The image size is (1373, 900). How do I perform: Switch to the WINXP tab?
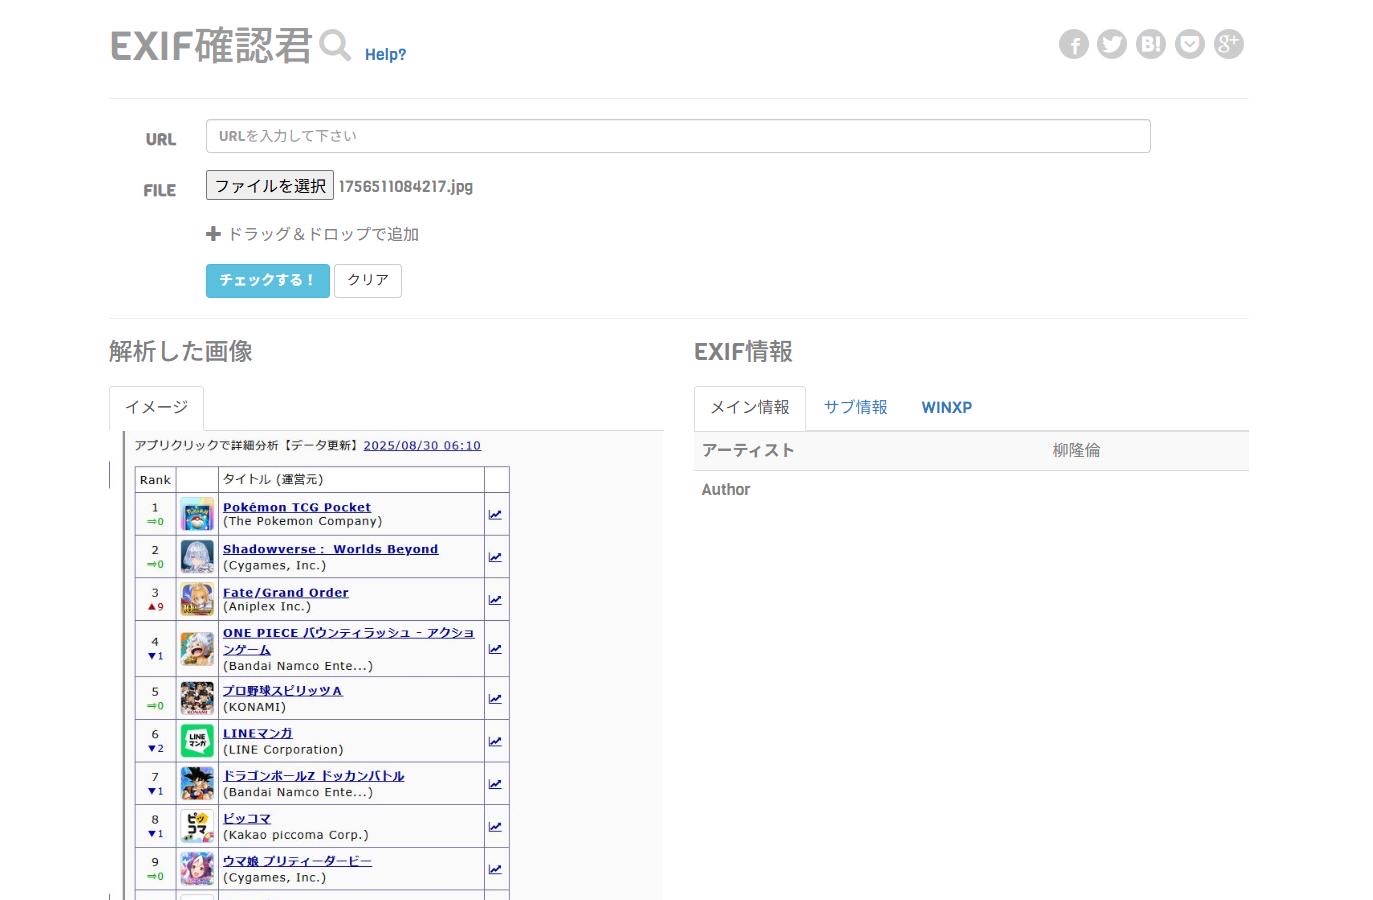[946, 408]
